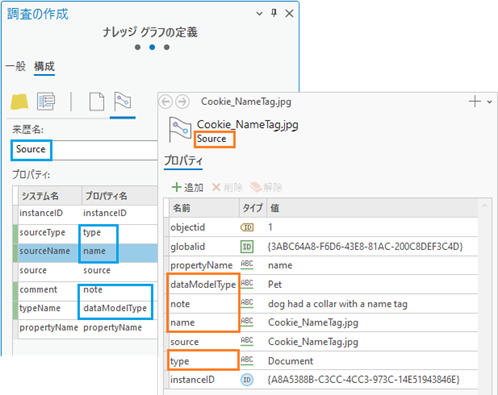Viewport: 498px width, 395px height.
Task: Select the プロパティ名 column header
Action: click(120, 196)
